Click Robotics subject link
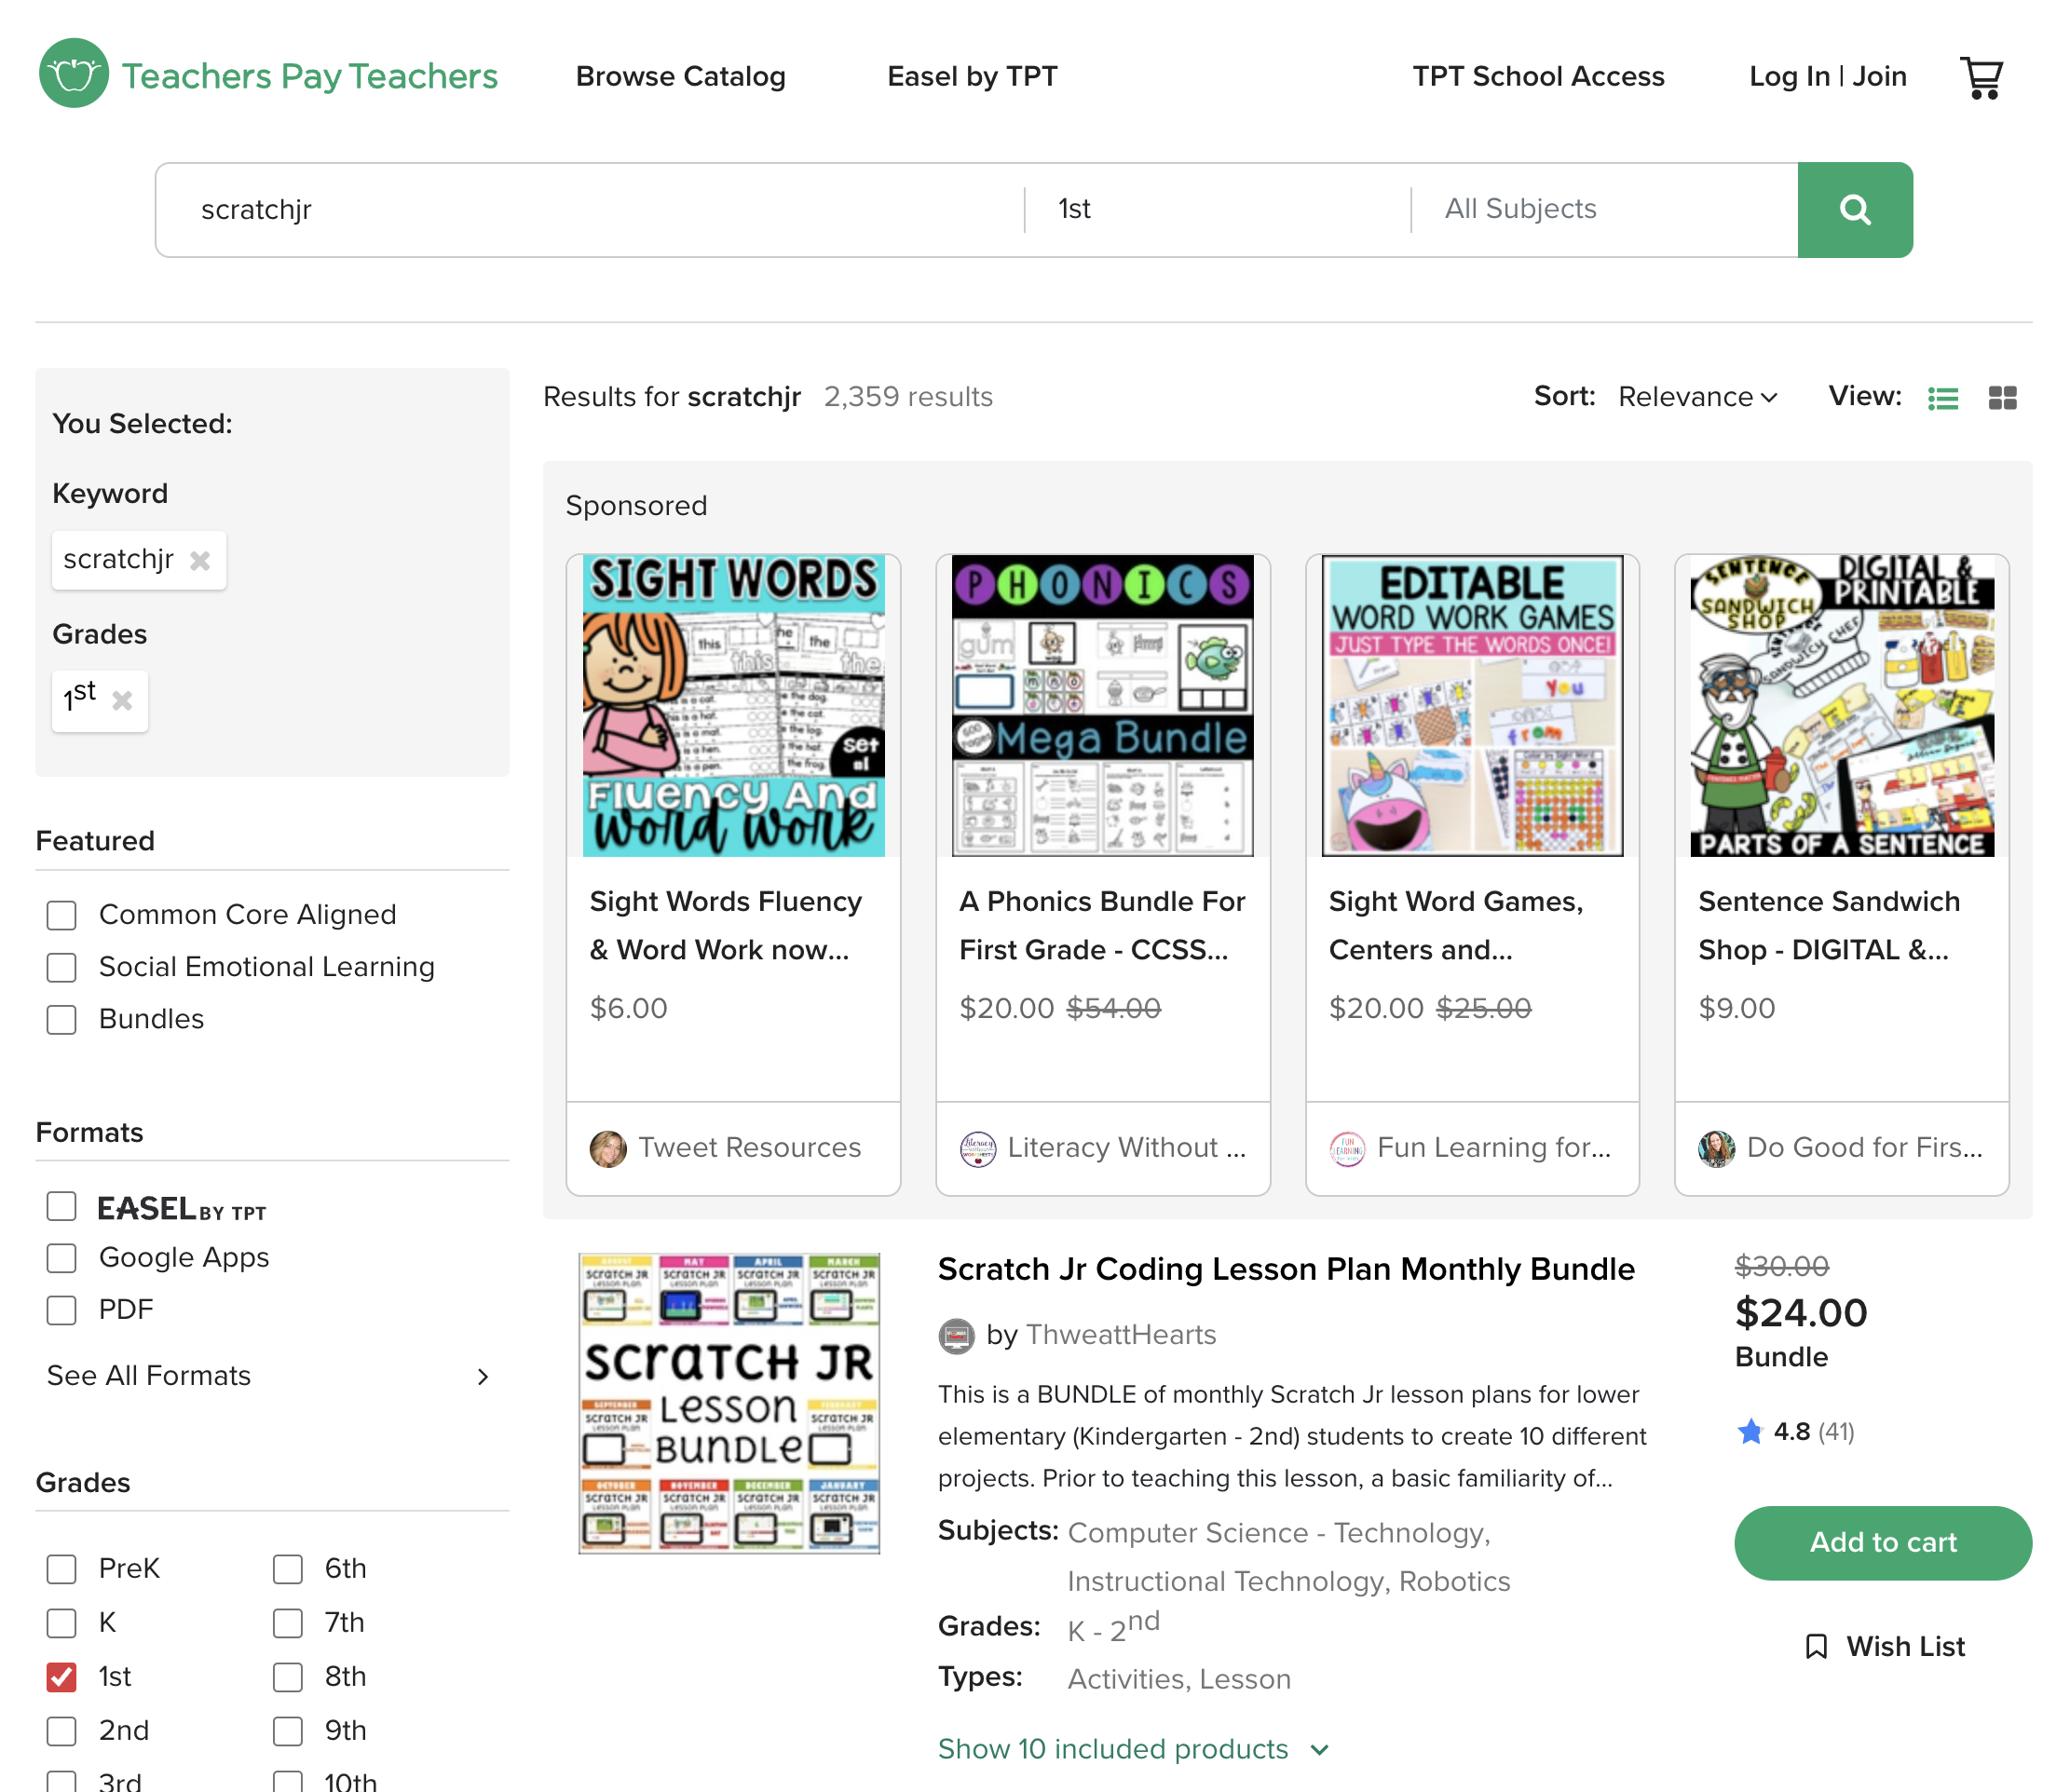 click(1454, 1581)
